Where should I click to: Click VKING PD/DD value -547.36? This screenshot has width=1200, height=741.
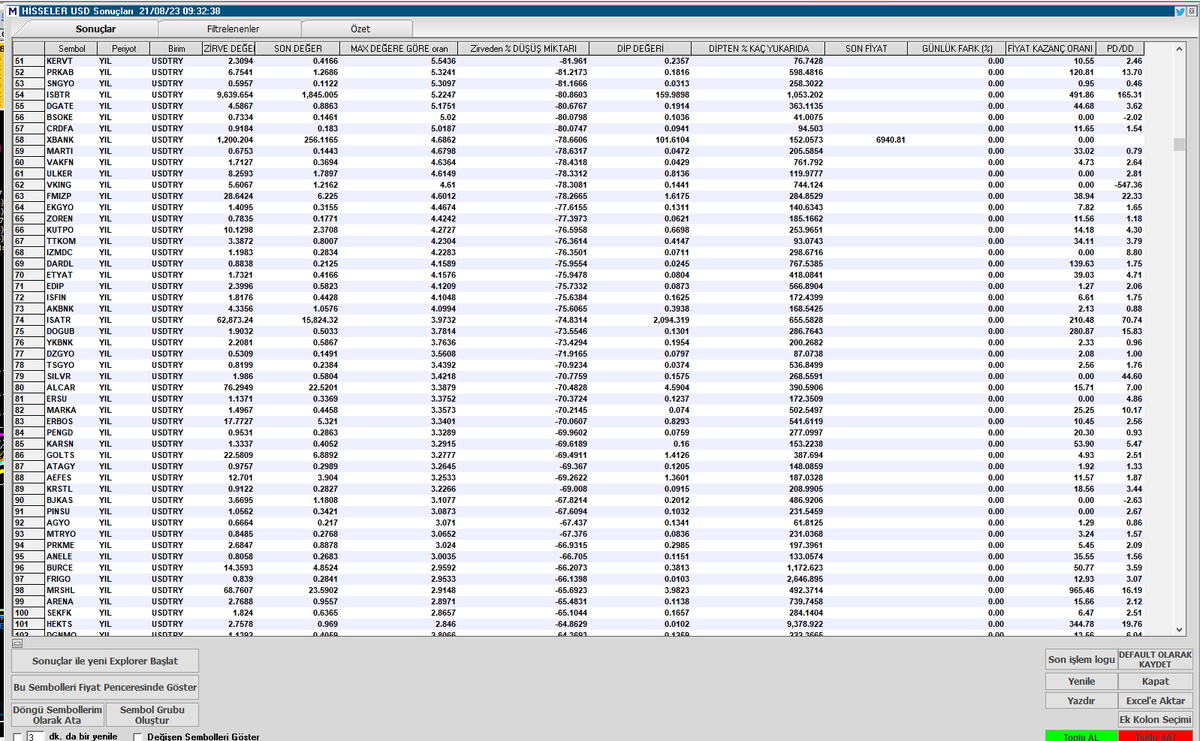(x=1126, y=184)
